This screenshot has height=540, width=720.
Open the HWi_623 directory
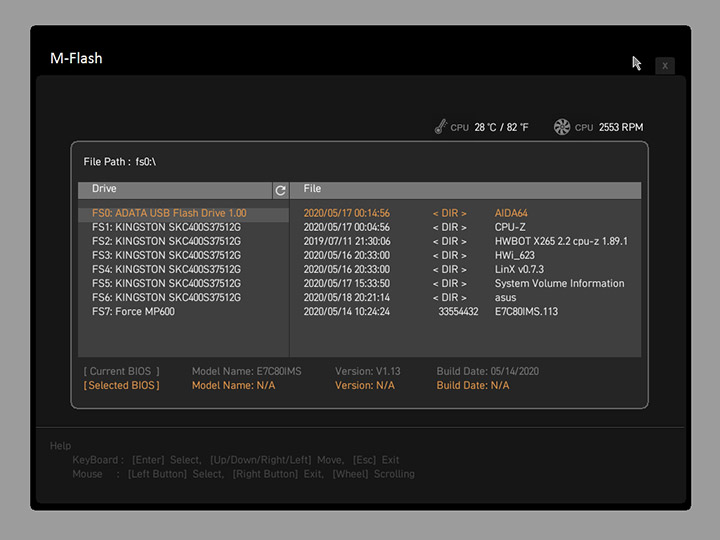point(515,255)
